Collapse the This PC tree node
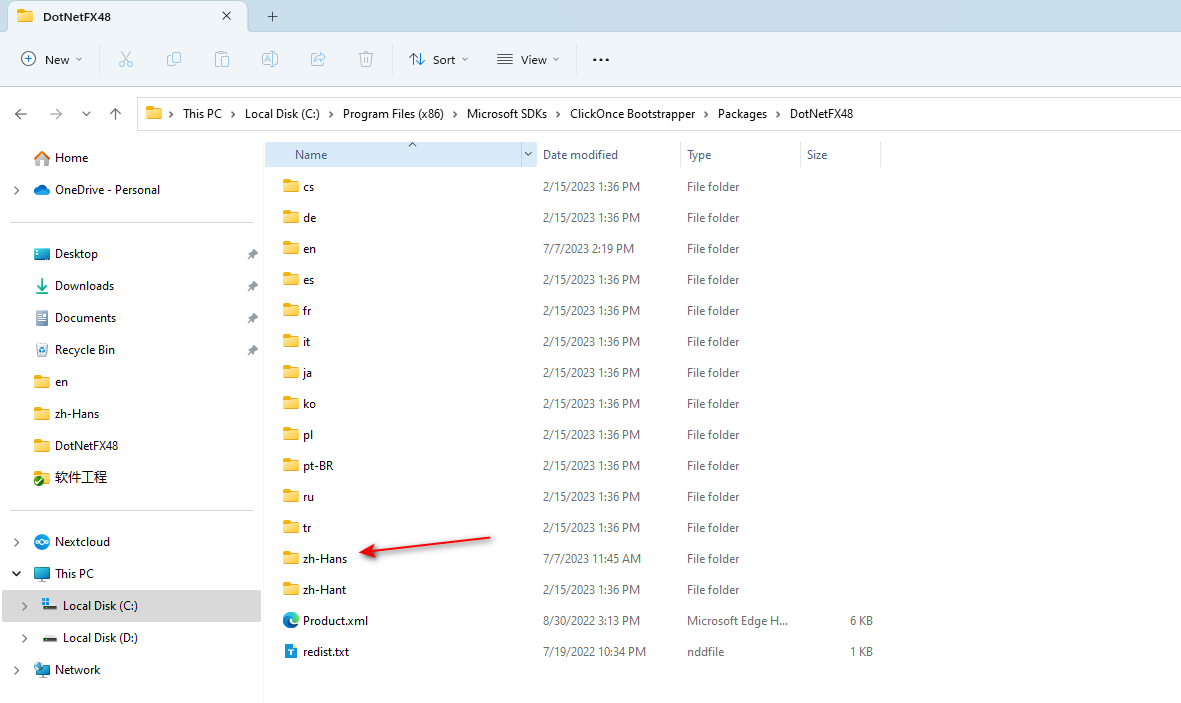 (x=17, y=573)
